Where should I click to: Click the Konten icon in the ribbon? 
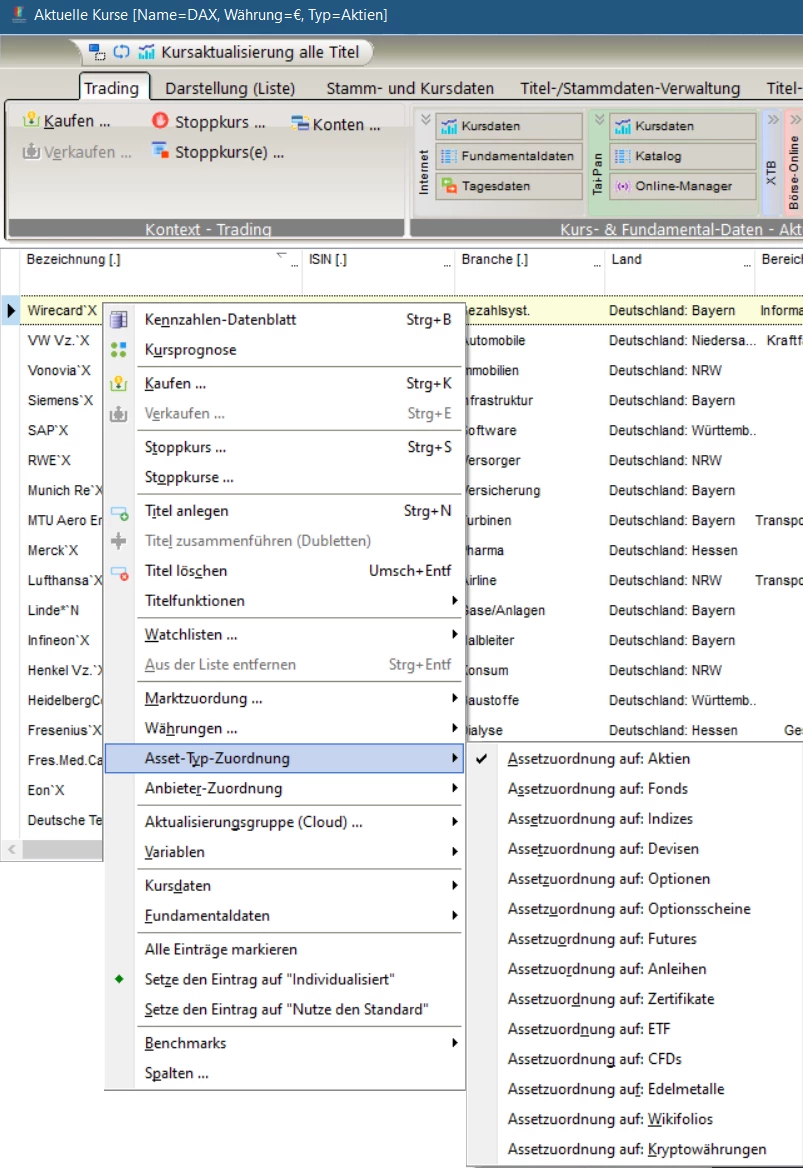(x=299, y=123)
